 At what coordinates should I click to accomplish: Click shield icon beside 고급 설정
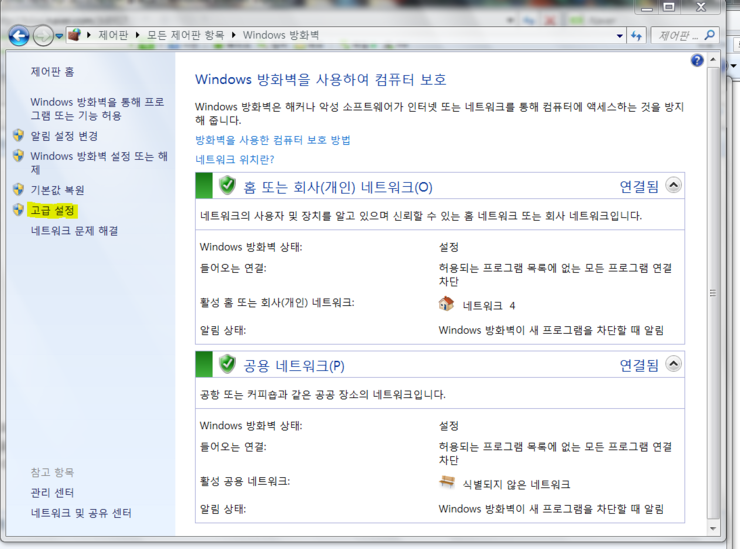18,210
